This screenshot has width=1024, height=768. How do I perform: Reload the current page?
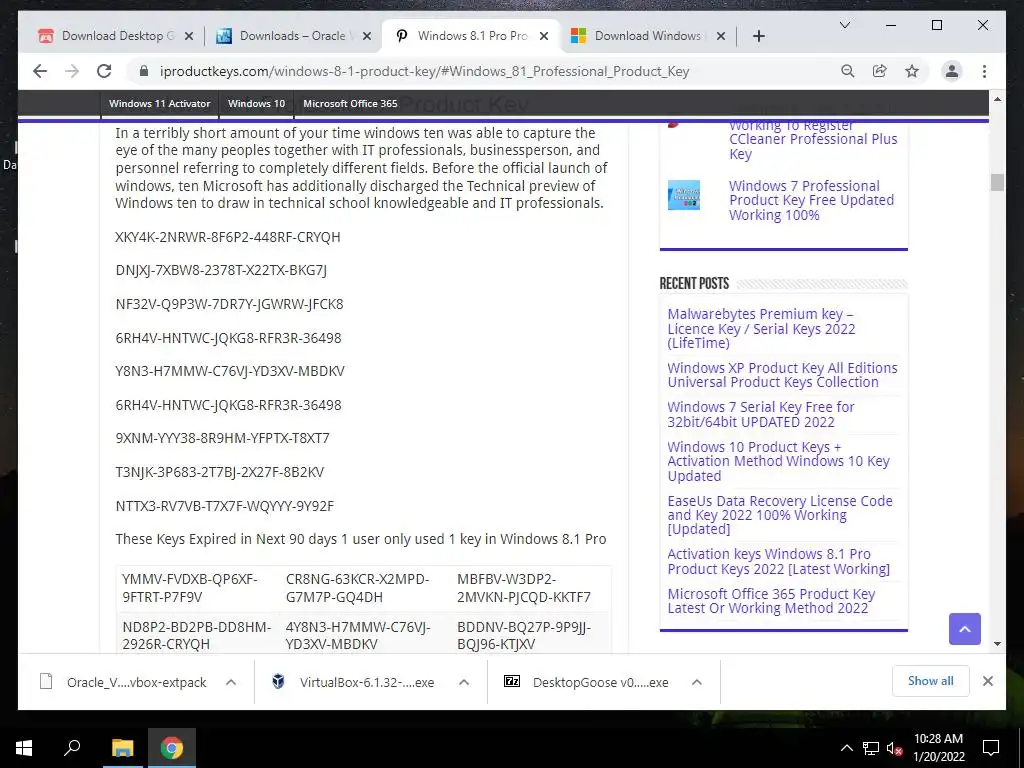pos(104,71)
